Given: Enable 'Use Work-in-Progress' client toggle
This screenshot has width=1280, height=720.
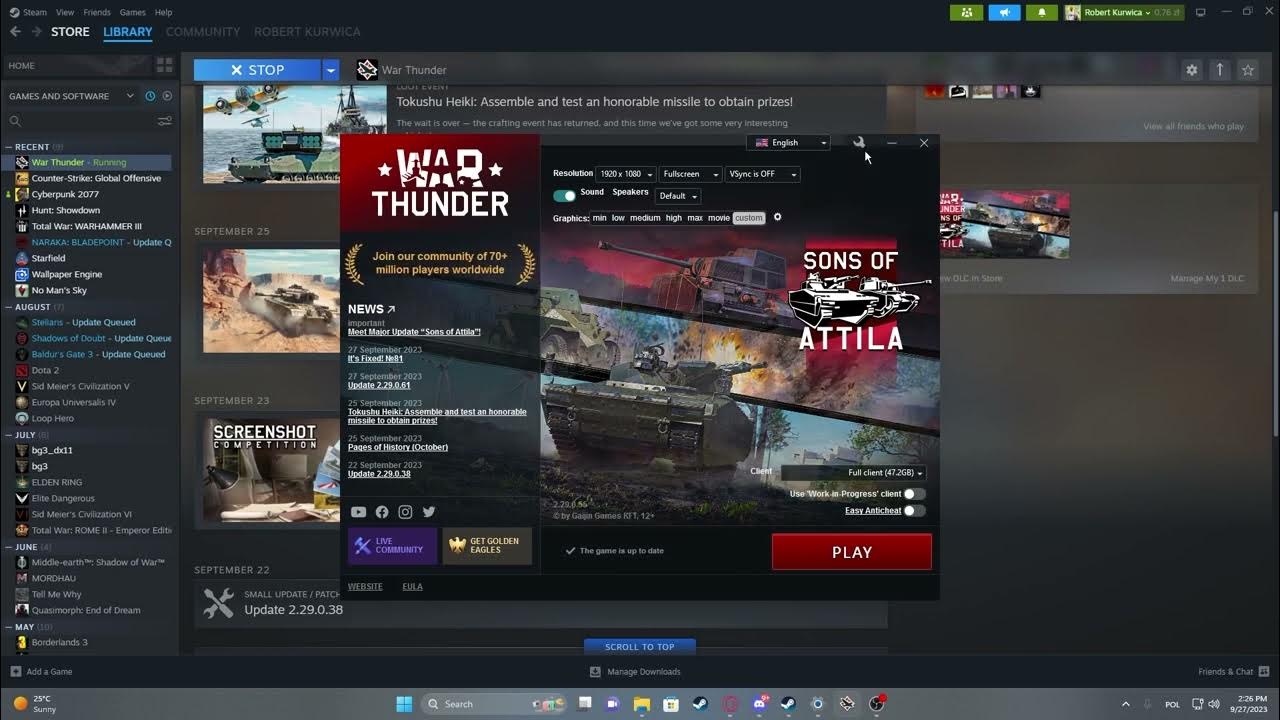Looking at the screenshot, I should pyautogui.click(x=910, y=493).
